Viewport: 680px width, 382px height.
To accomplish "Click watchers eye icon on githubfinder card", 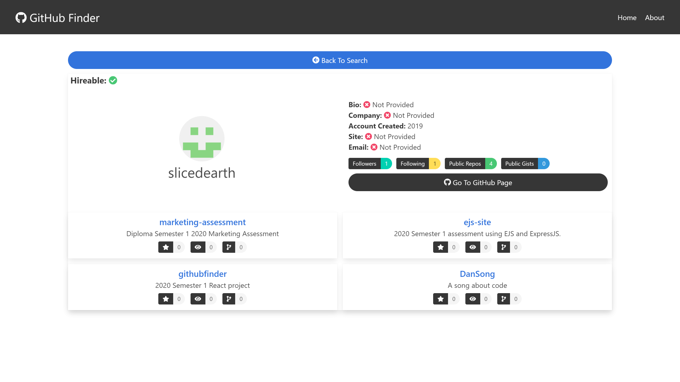I will (198, 299).
